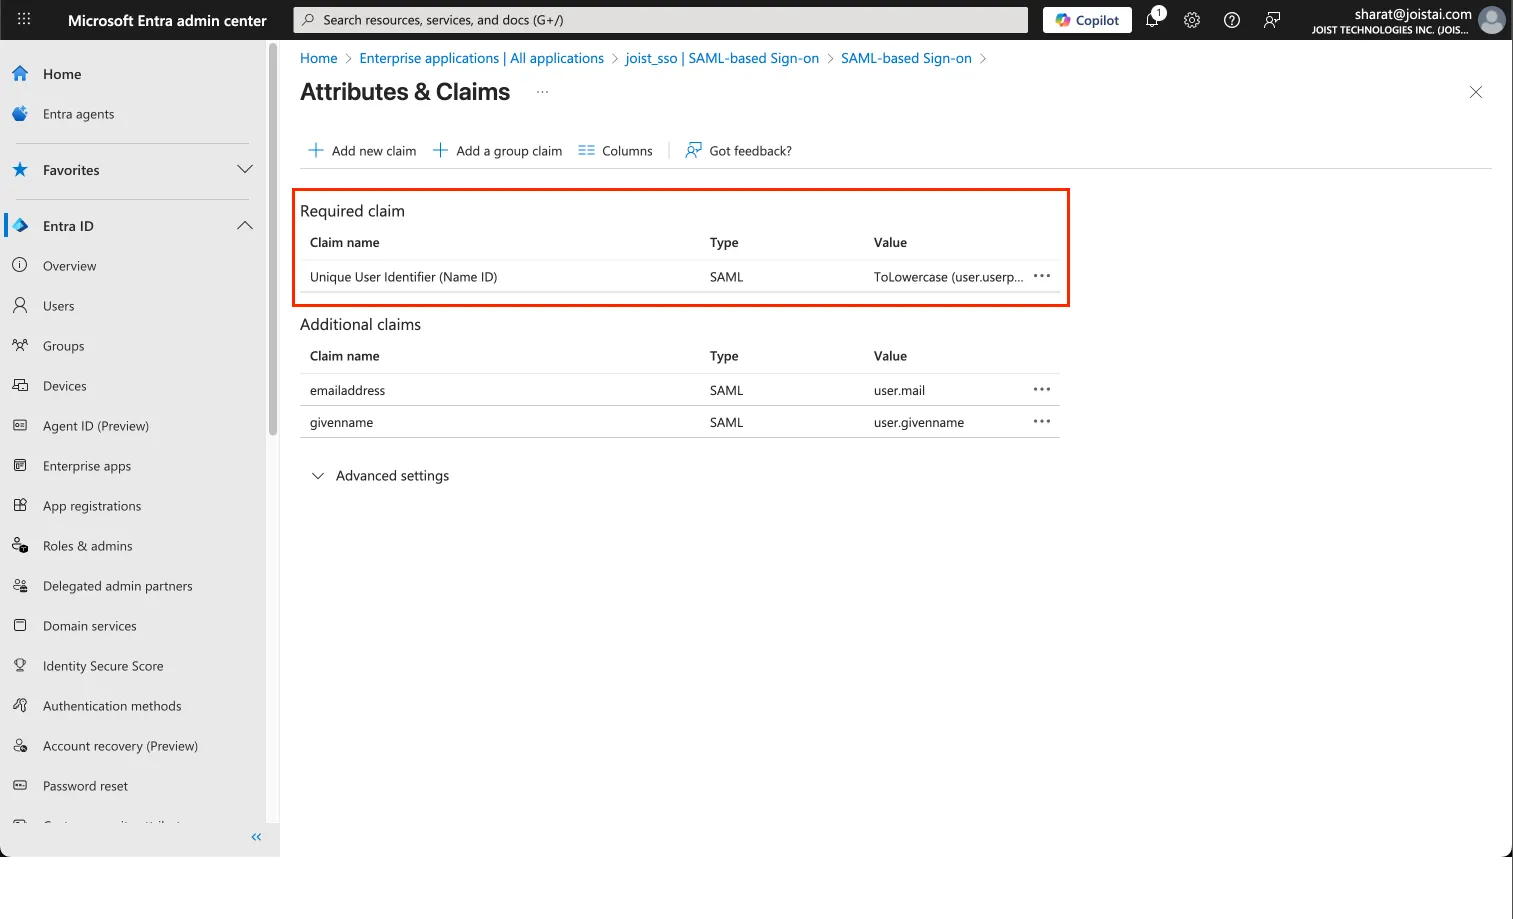
Task: Open the Copilot assistant
Action: pyautogui.click(x=1087, y=20)
